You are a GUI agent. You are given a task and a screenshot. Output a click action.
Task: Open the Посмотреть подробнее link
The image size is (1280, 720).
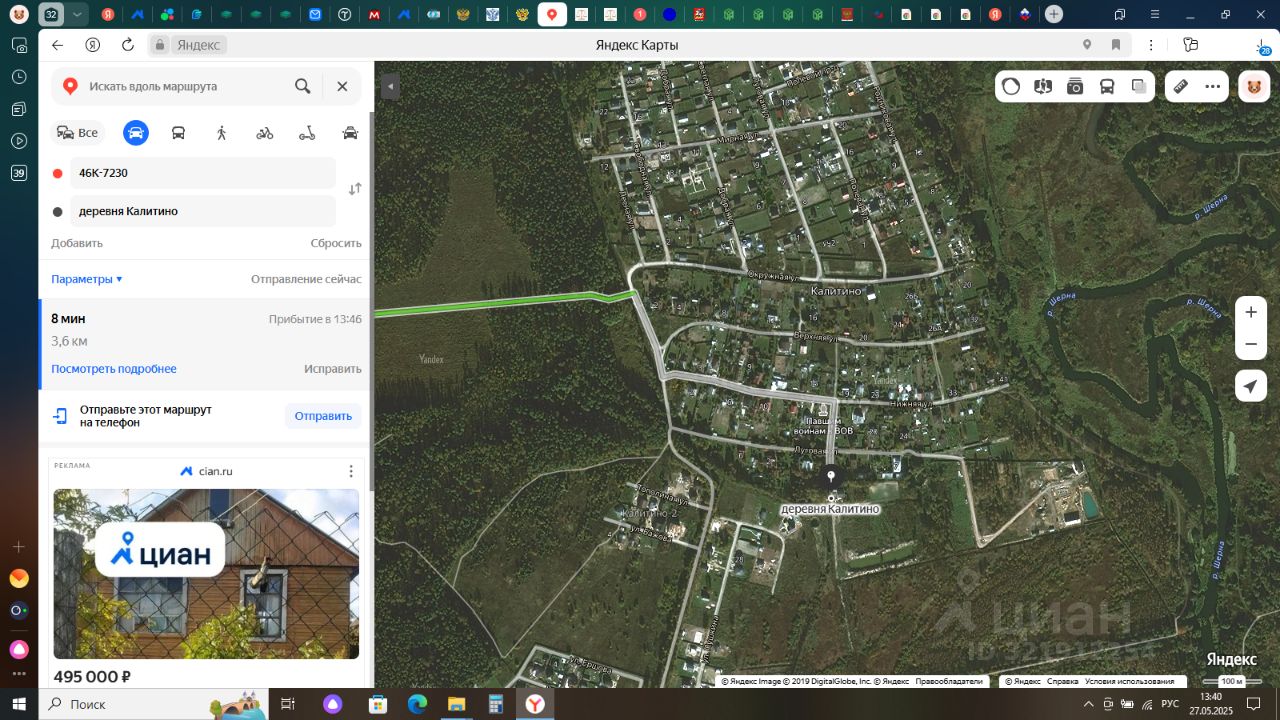114,369
